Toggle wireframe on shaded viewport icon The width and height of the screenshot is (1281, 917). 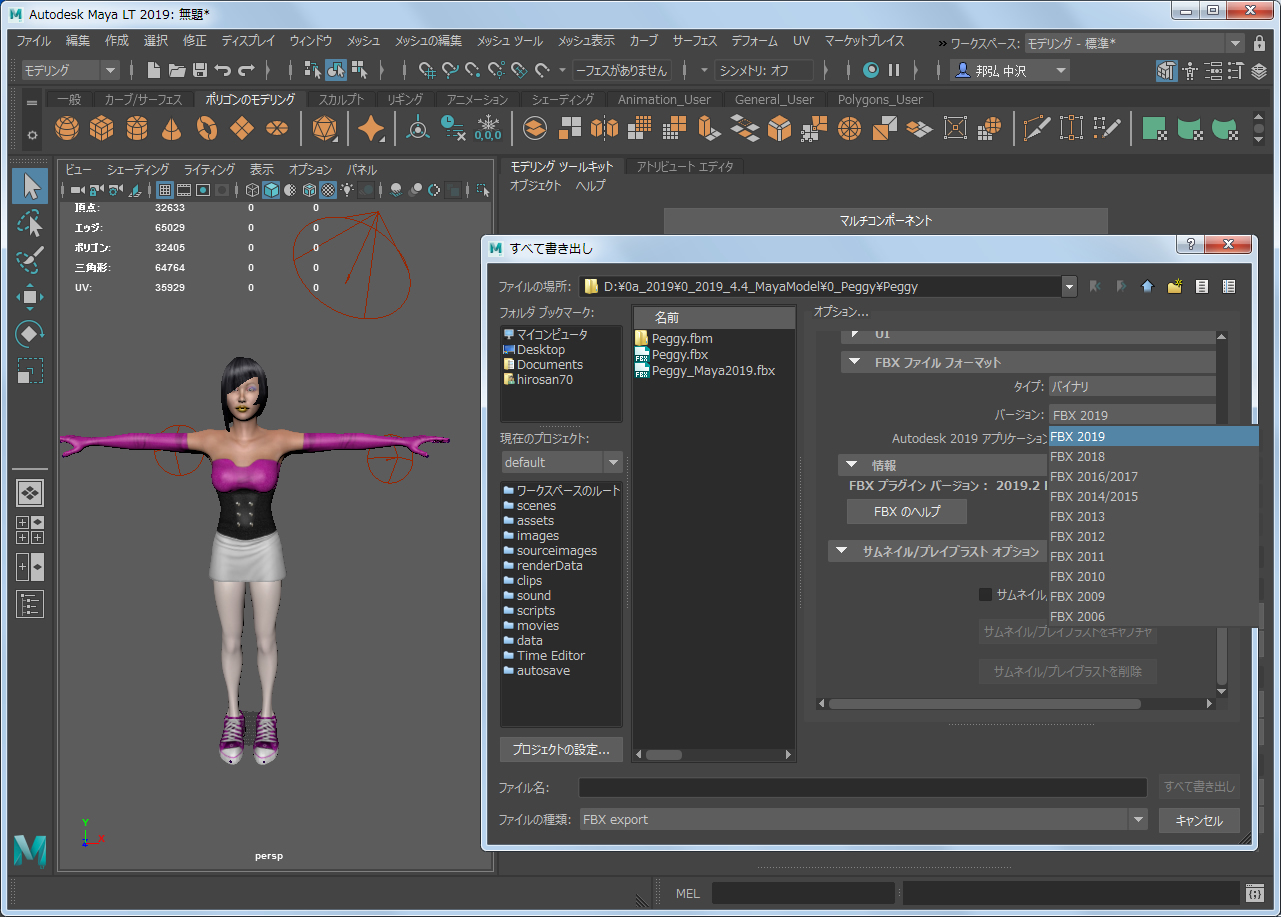pyautogui.click(x=309, y=190)
